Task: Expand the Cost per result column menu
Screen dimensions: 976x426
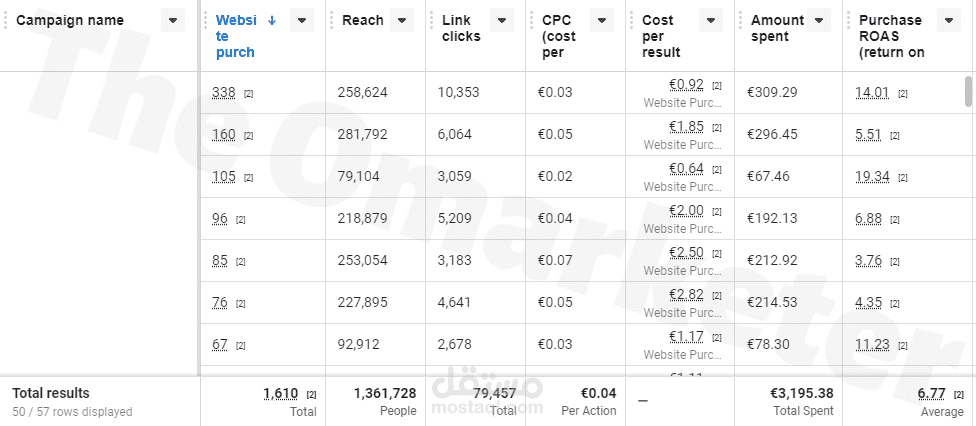Action: pyautogui.click(x=711, y=21)
